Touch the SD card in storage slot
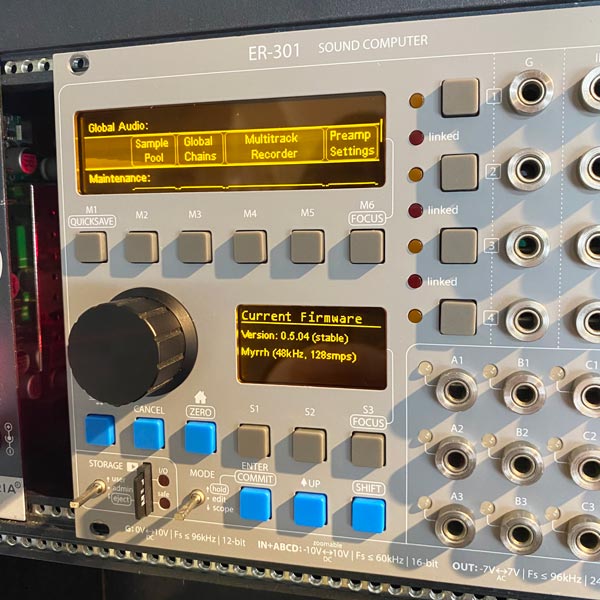The height and width of the screenshot is (600, 600). tap(144, 491)
